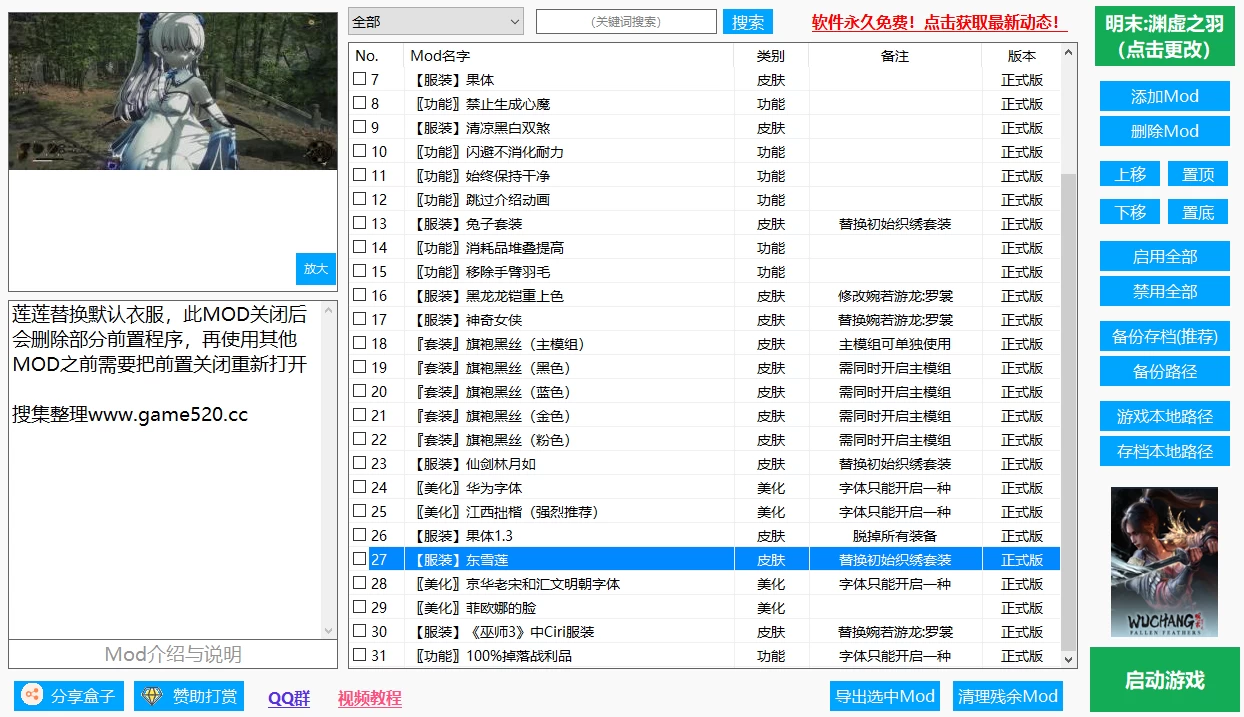
Task: Click the Wuchang game cover thumbnail
Action: [1164, 562]
